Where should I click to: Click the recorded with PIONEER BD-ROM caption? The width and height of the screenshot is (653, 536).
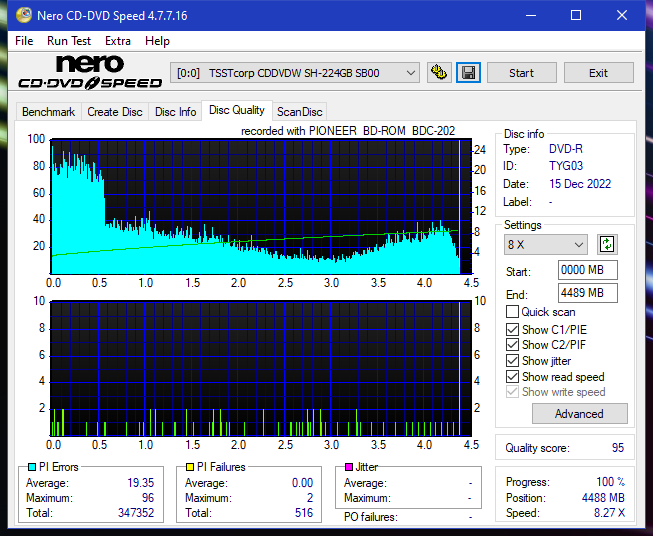coord(348,131)
